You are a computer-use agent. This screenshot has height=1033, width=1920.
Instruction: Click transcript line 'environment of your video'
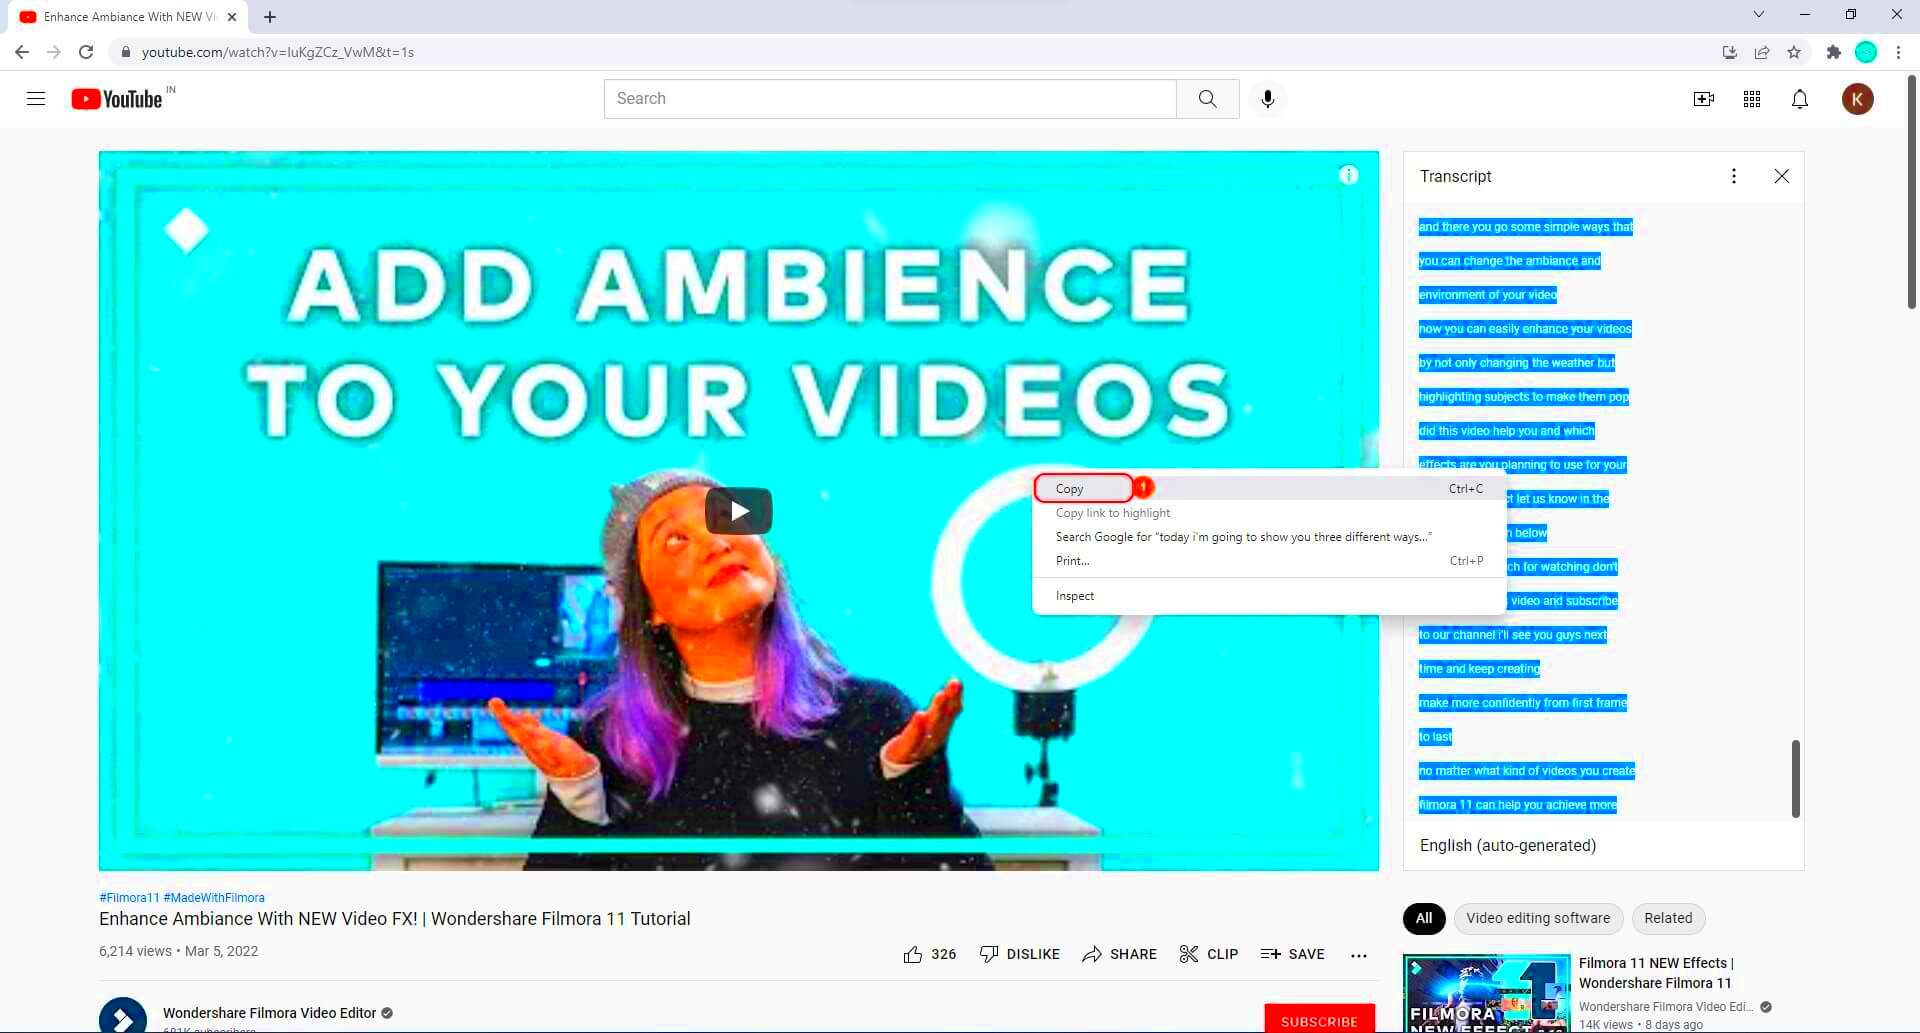tap(1488, 295)
